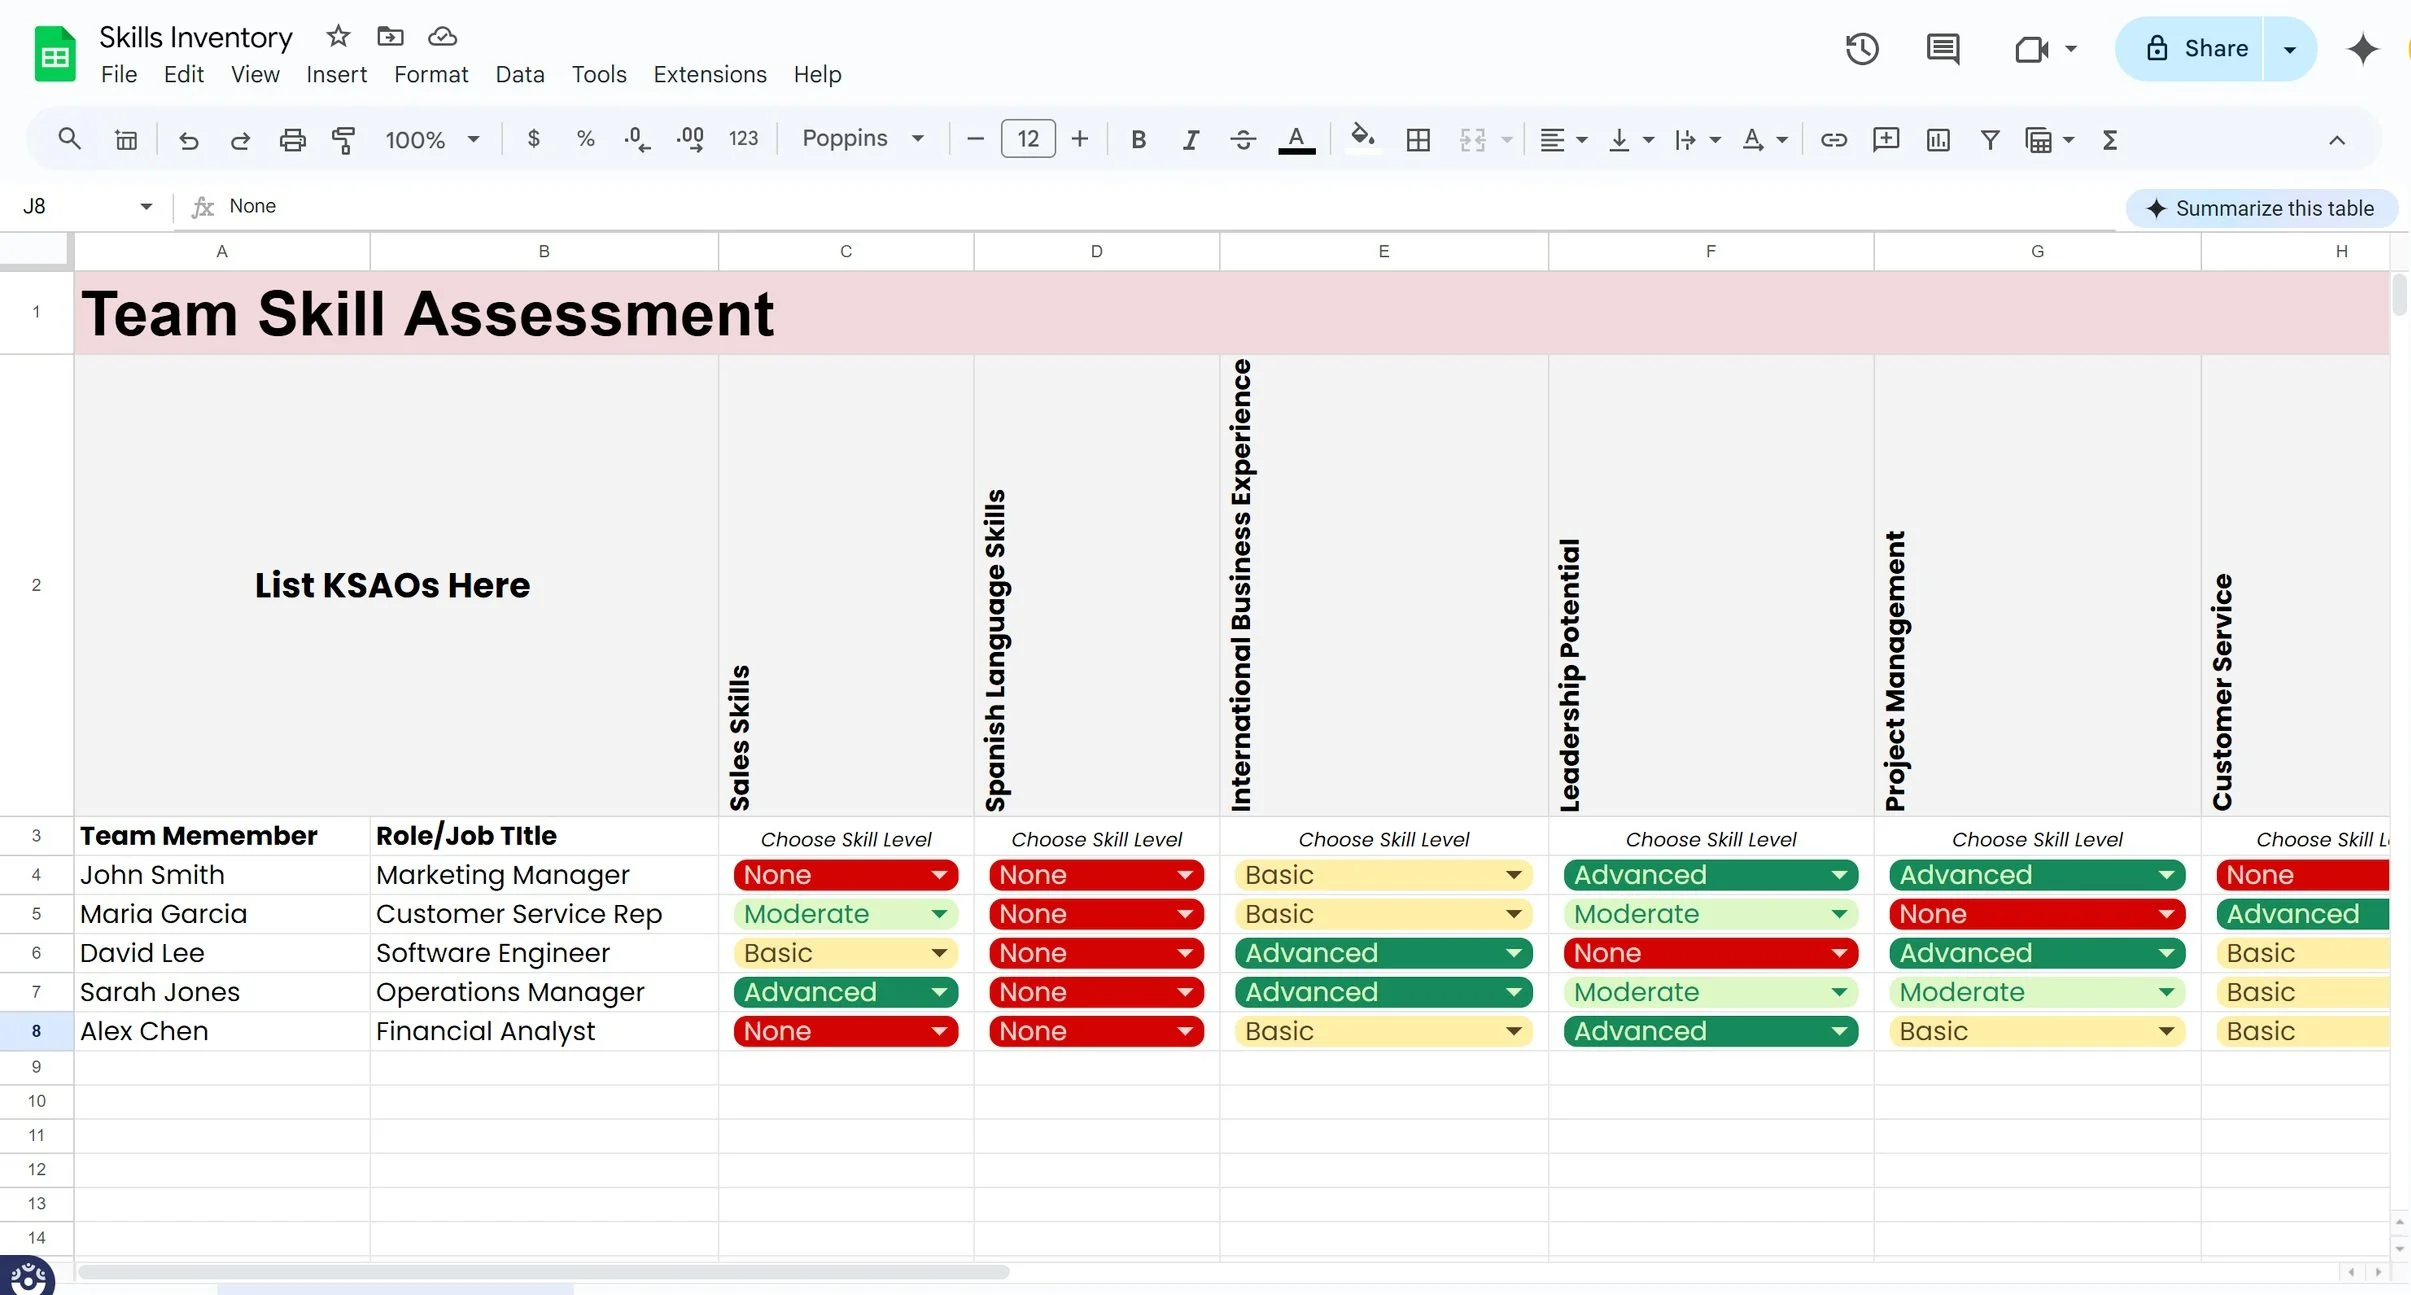Click Summarize this table button
Viewport: 2411px width, 1295px height.
pyautogui.click(x=2261, y=208)
